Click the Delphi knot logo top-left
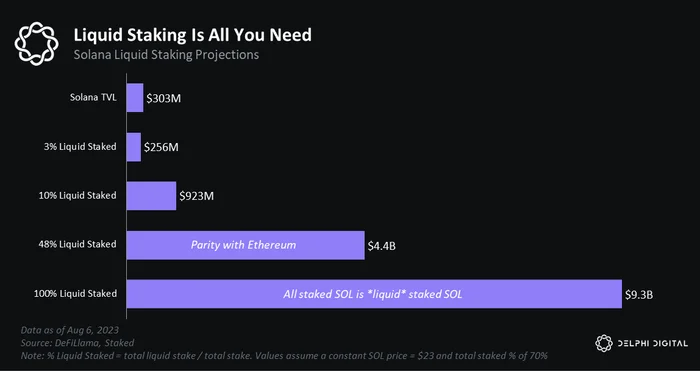This screenshot has height=371, width=700. (36, 43)
